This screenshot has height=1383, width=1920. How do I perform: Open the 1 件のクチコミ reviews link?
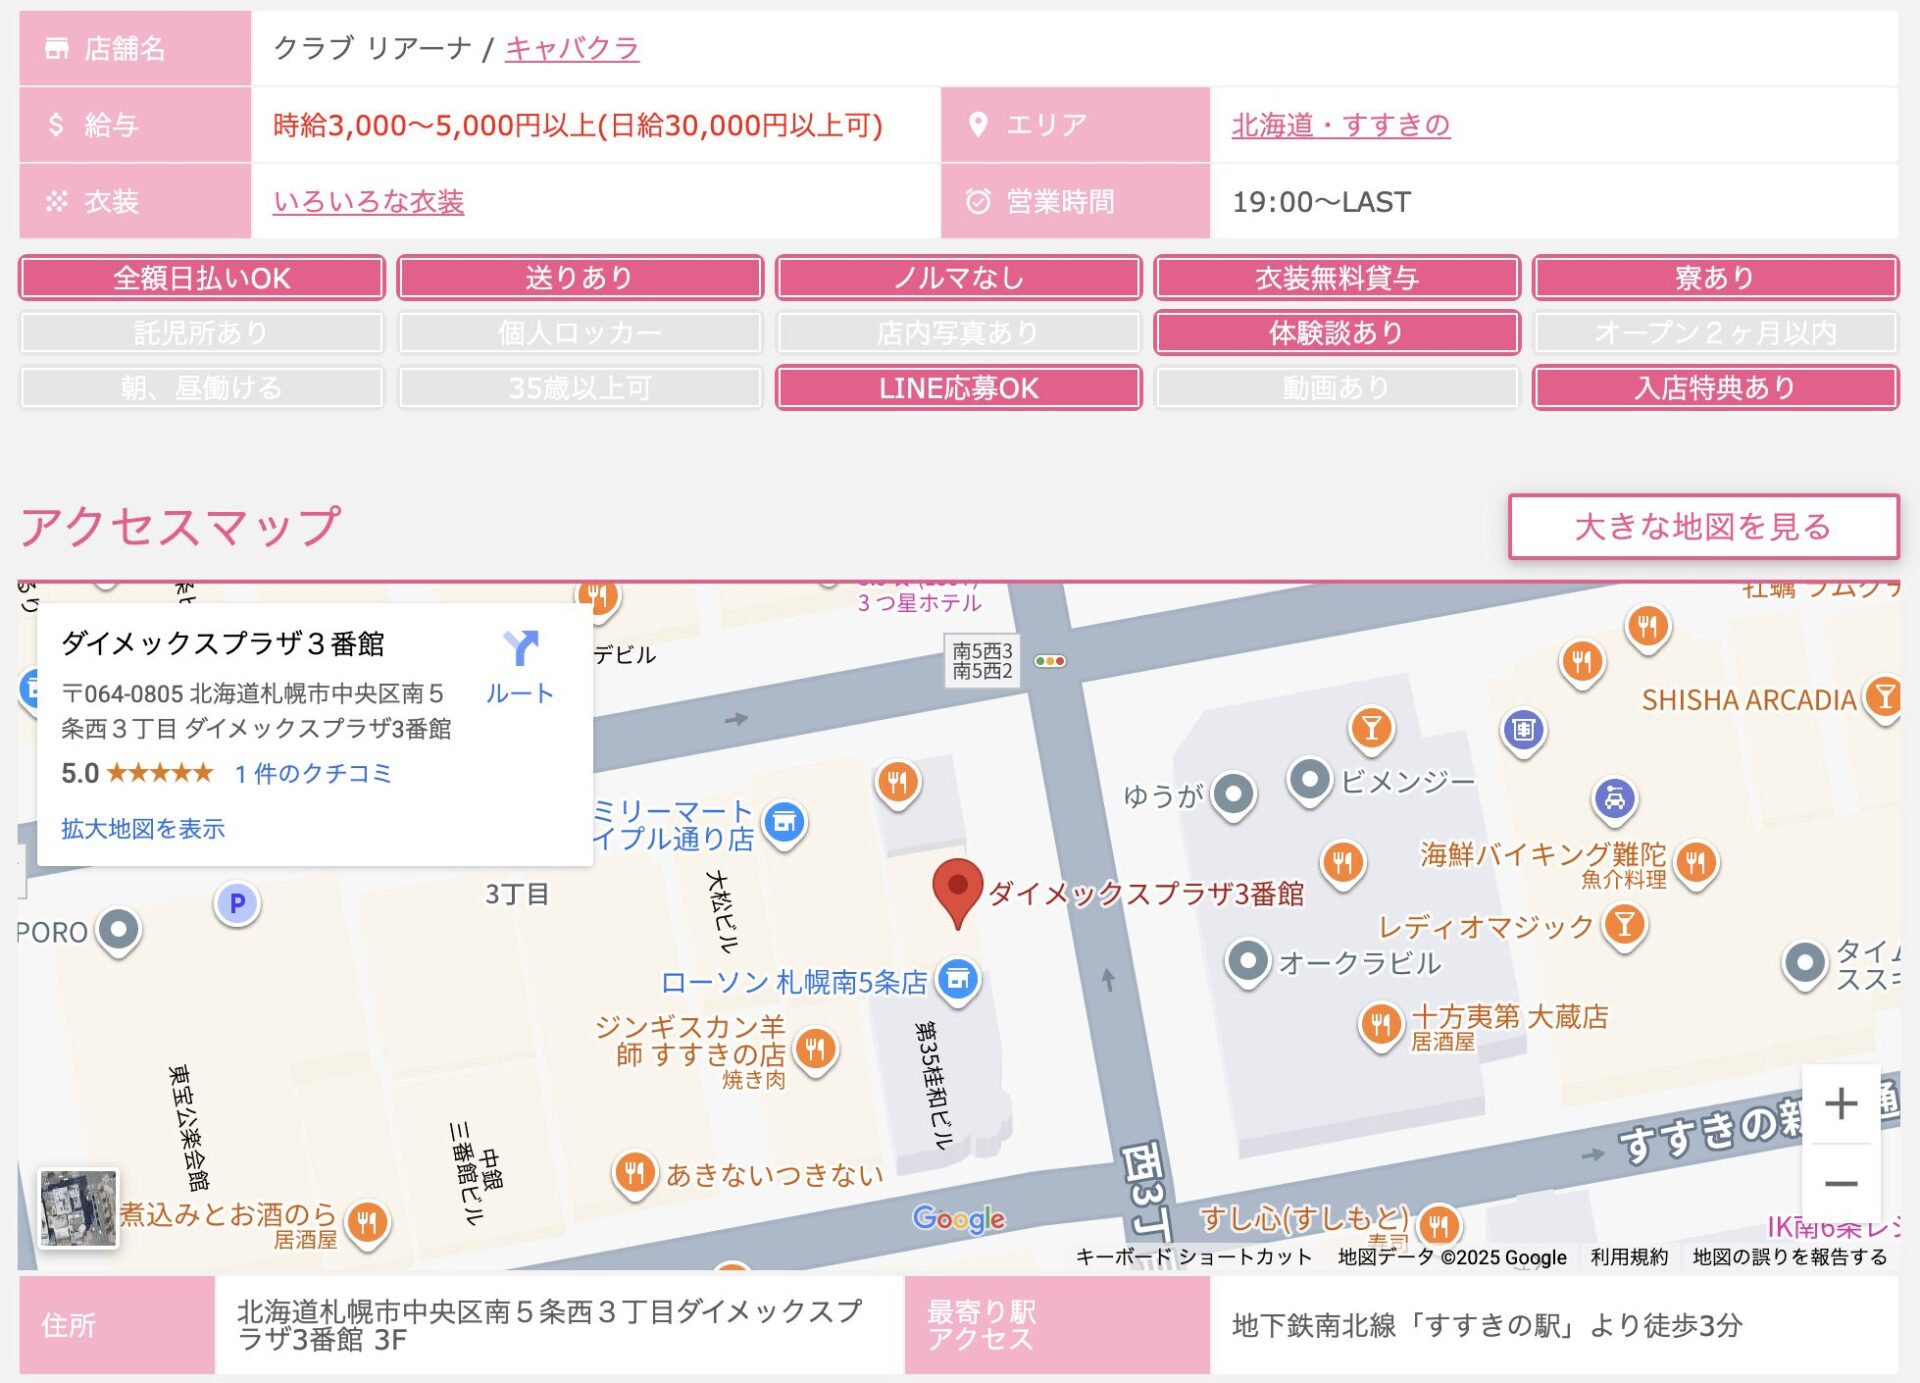pyautogui.click(x=313, y=773)
